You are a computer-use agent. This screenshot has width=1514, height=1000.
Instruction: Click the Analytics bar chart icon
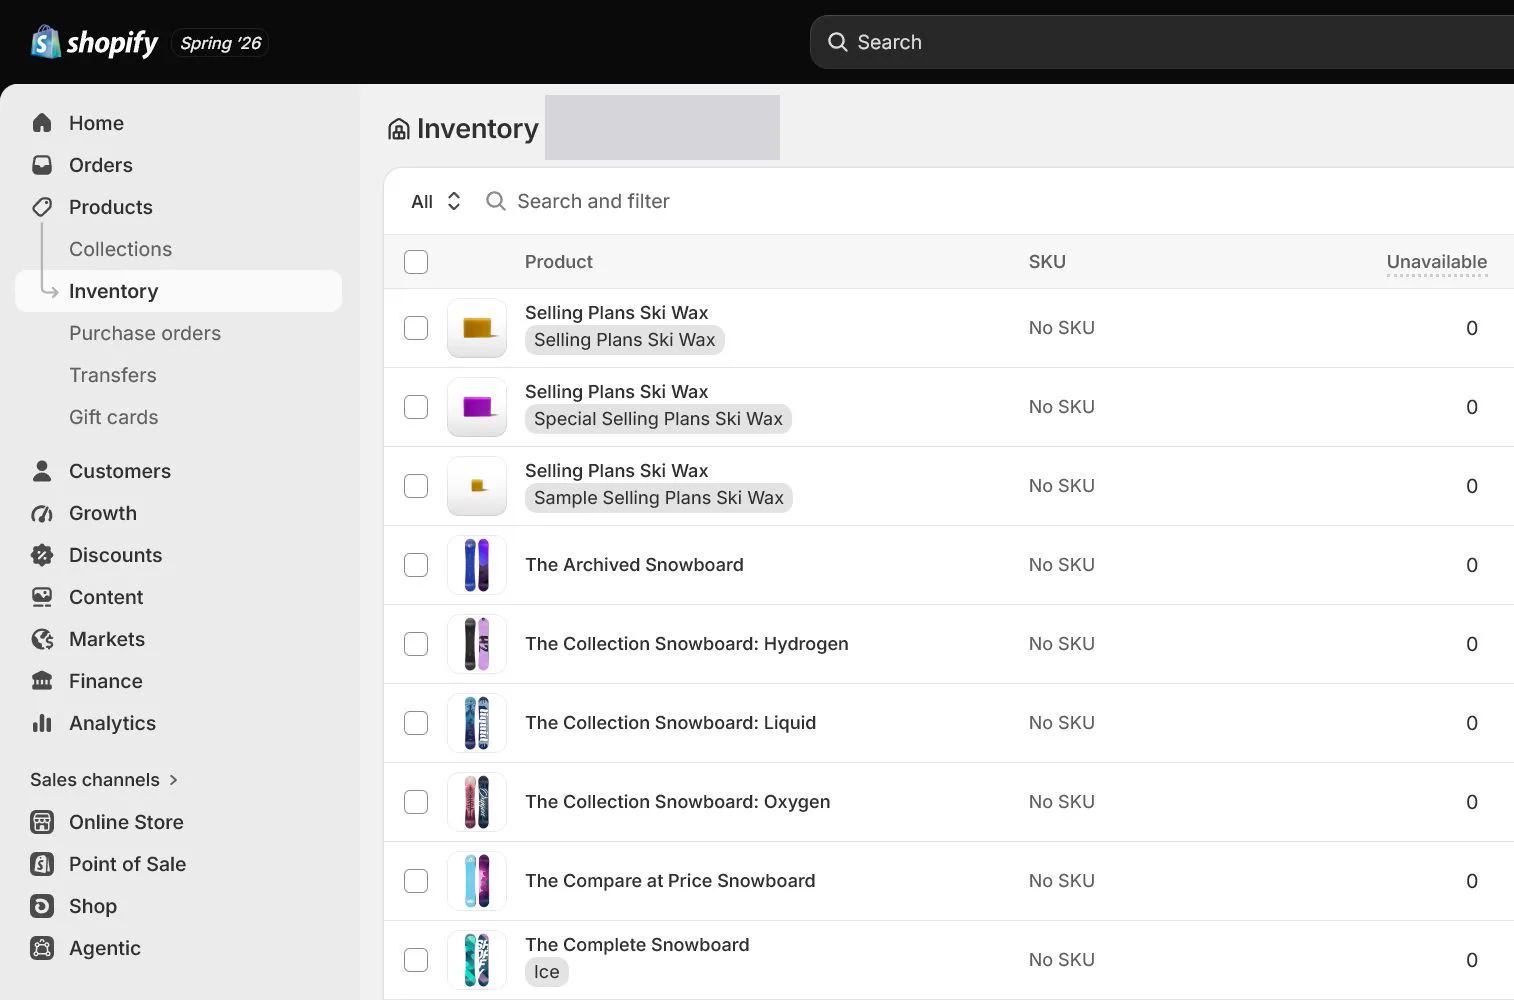point(42,723)
